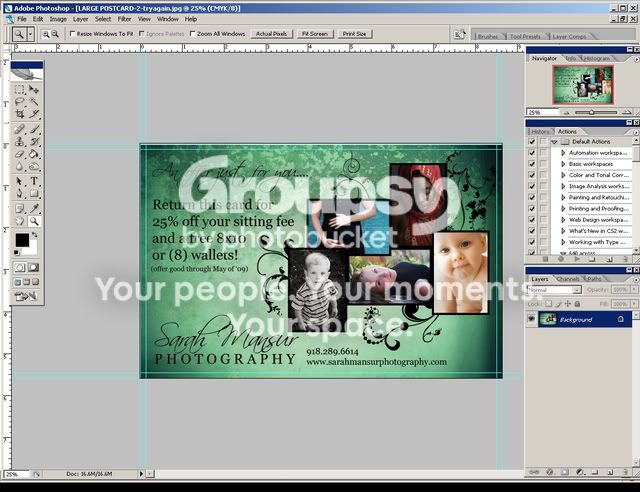Toggle checkbox for Web Design workspaces action
Image resolution: width=640 pixels, height=492 pixels.
tap(531, 220)
